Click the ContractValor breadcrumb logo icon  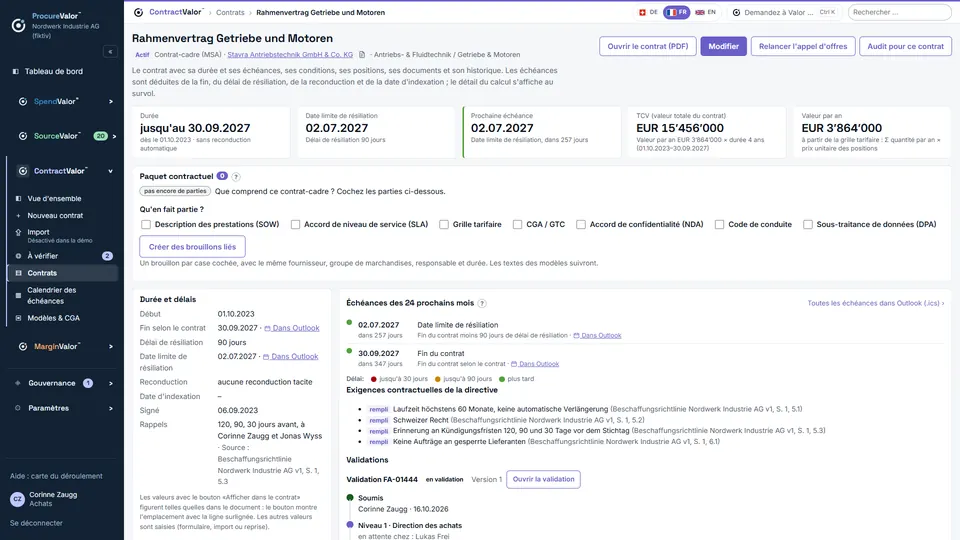[138, 12]
